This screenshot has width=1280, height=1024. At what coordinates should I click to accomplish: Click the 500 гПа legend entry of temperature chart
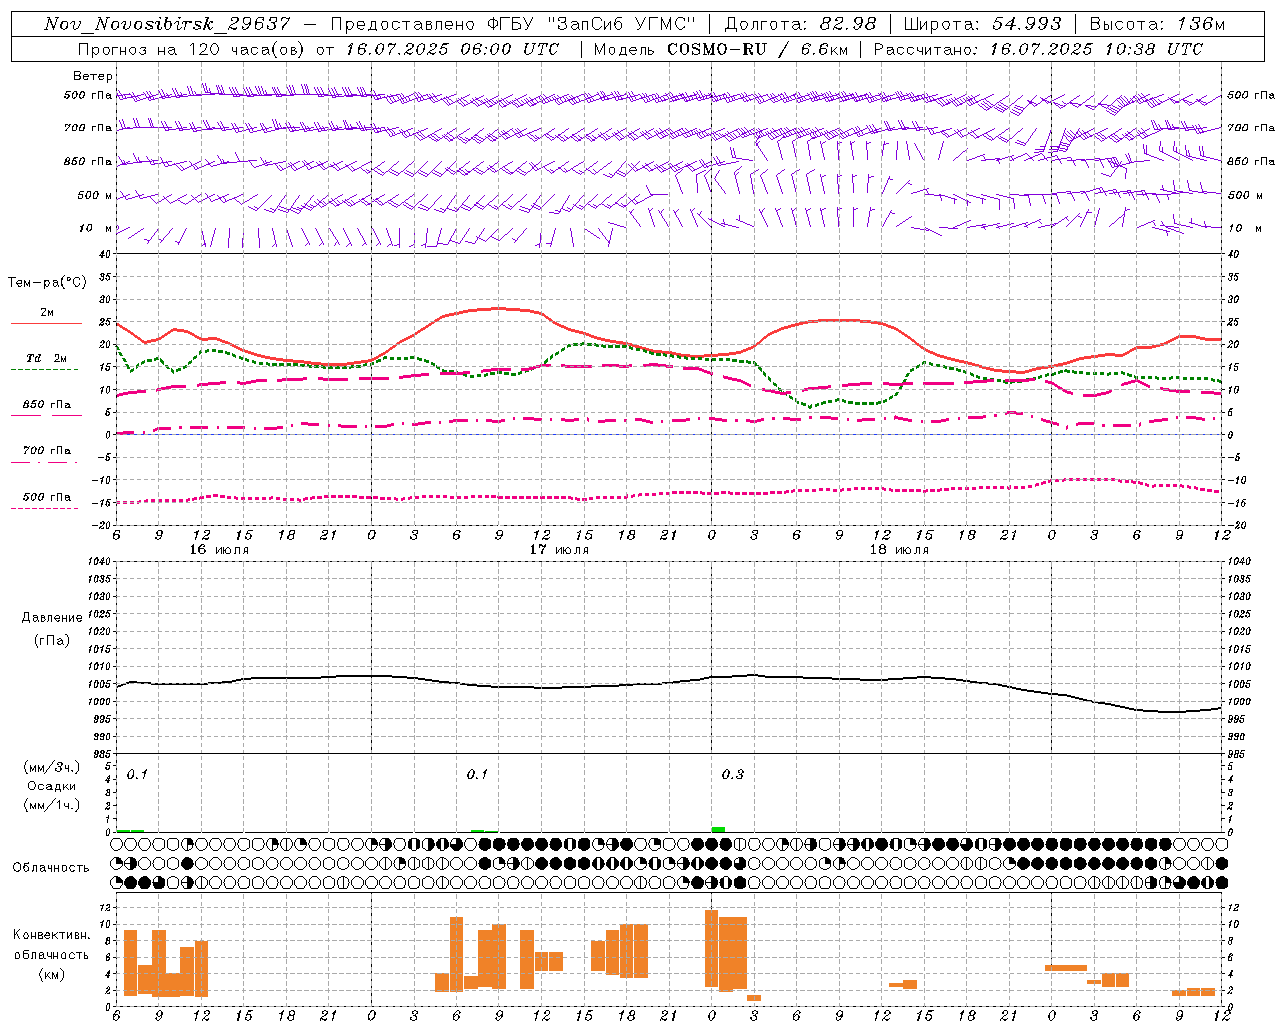[x=47, y=497]
